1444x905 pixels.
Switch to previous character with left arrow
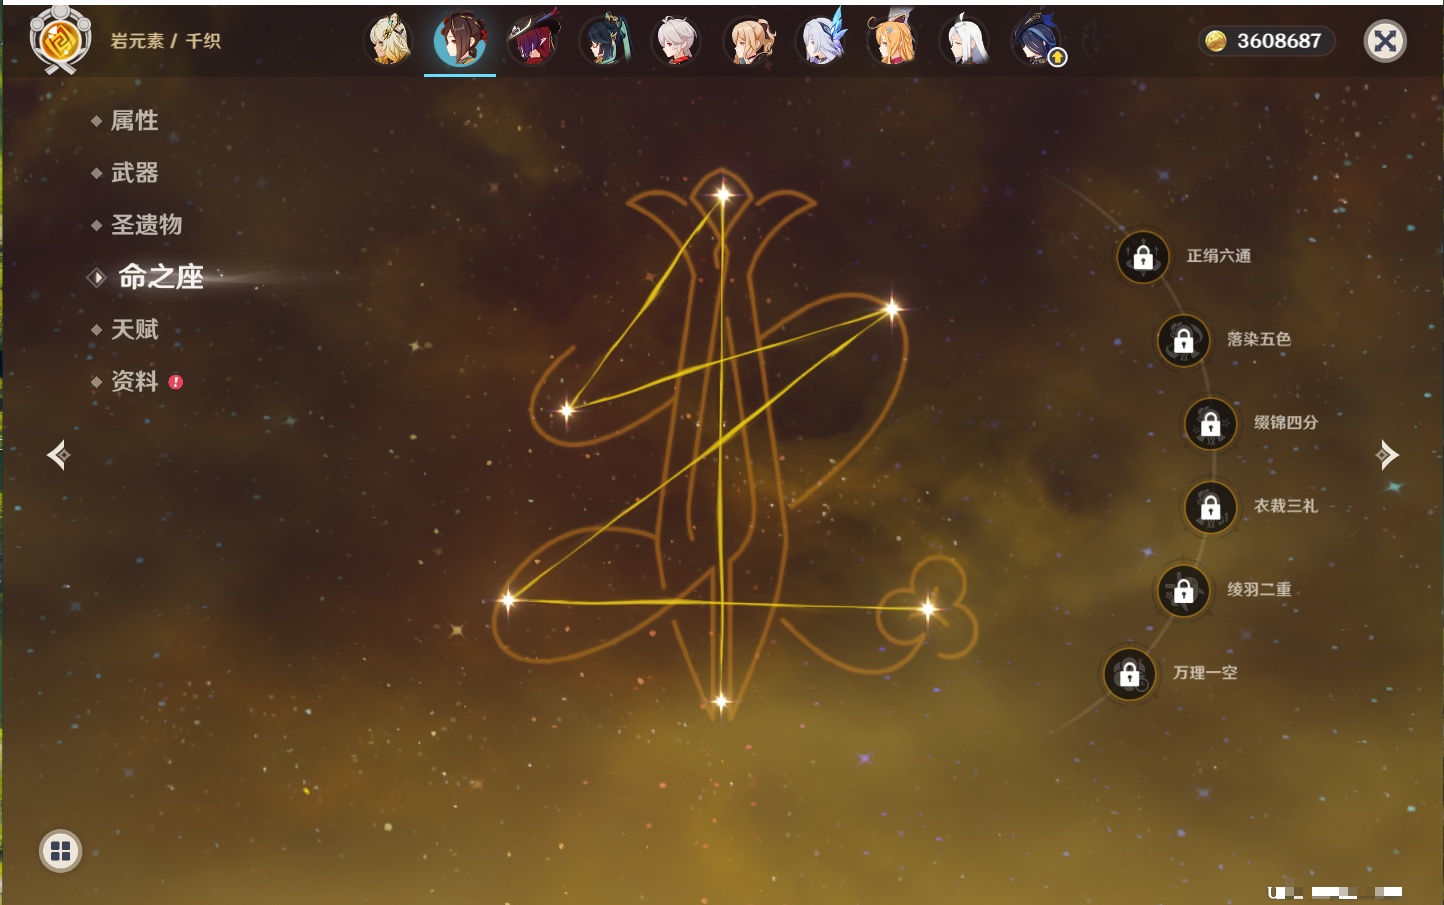click(58, 455)
